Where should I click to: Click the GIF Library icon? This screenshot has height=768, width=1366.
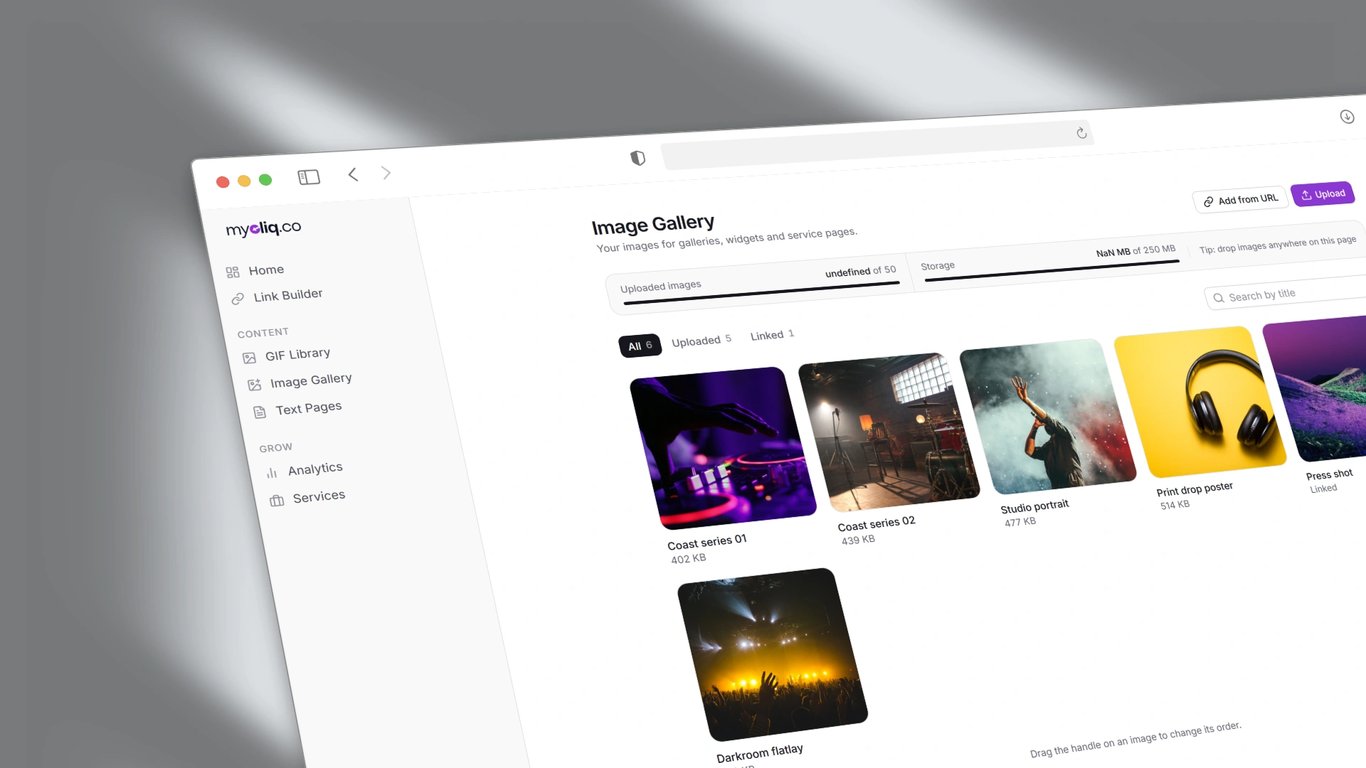249,357
